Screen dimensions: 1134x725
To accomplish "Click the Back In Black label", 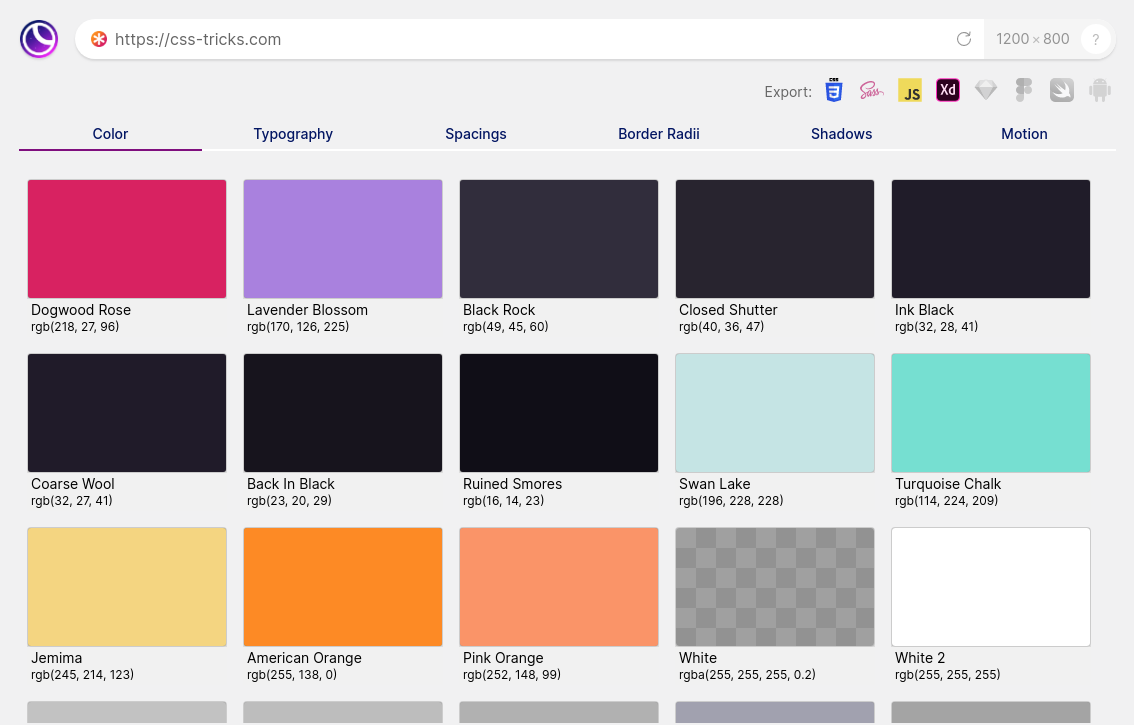I will [x=291, y=484].
